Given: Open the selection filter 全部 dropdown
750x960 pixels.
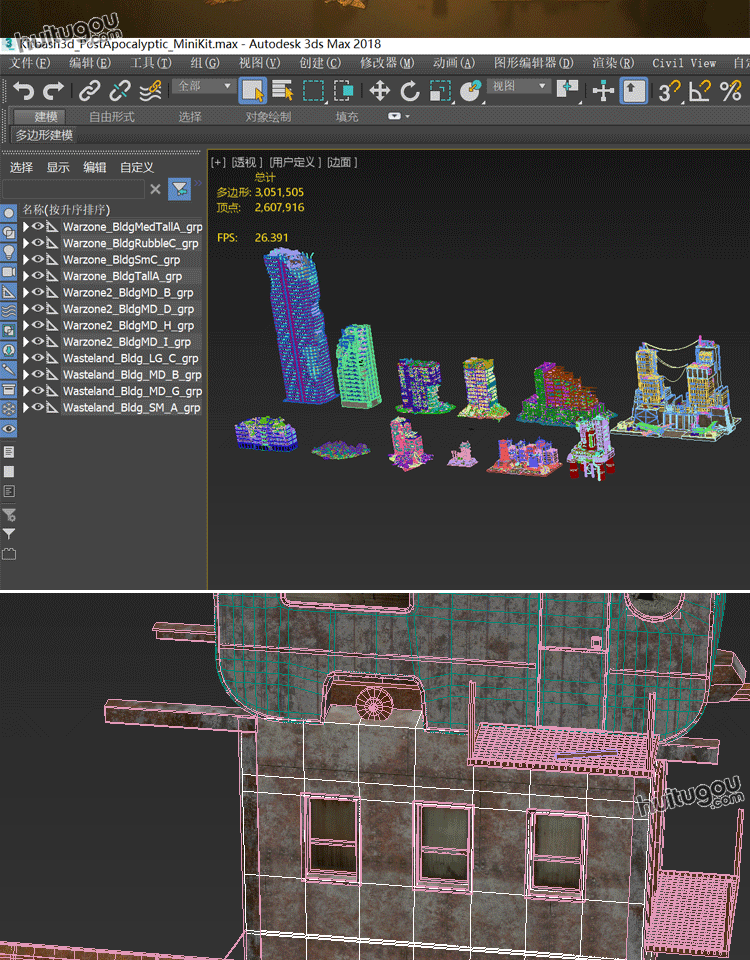Looking at the screenshot, I should tap(205, 87).
